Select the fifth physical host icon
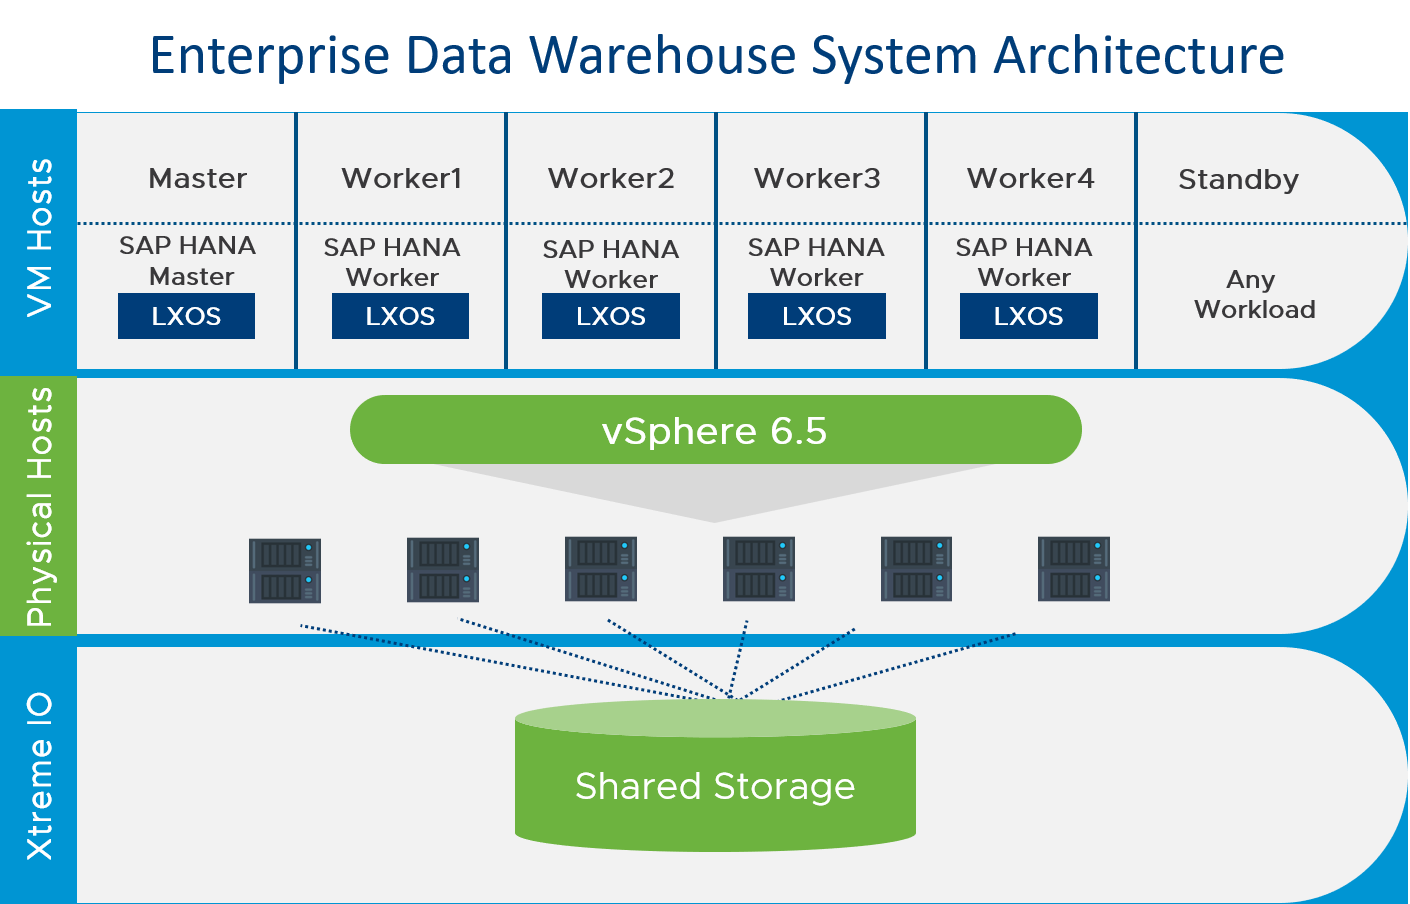Viewport: 1410px width, 904px height. (x=916, y=570)
